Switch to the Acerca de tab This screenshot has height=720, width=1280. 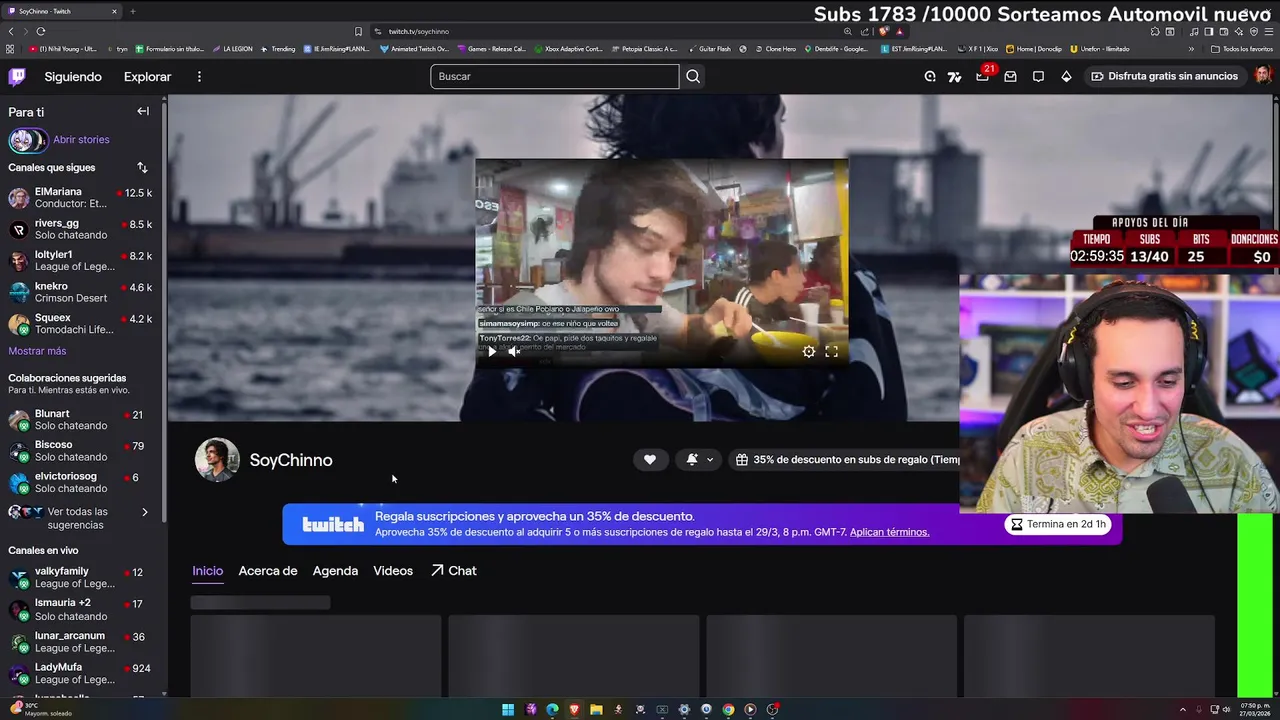pyautogui.click(x=268, y=571)
